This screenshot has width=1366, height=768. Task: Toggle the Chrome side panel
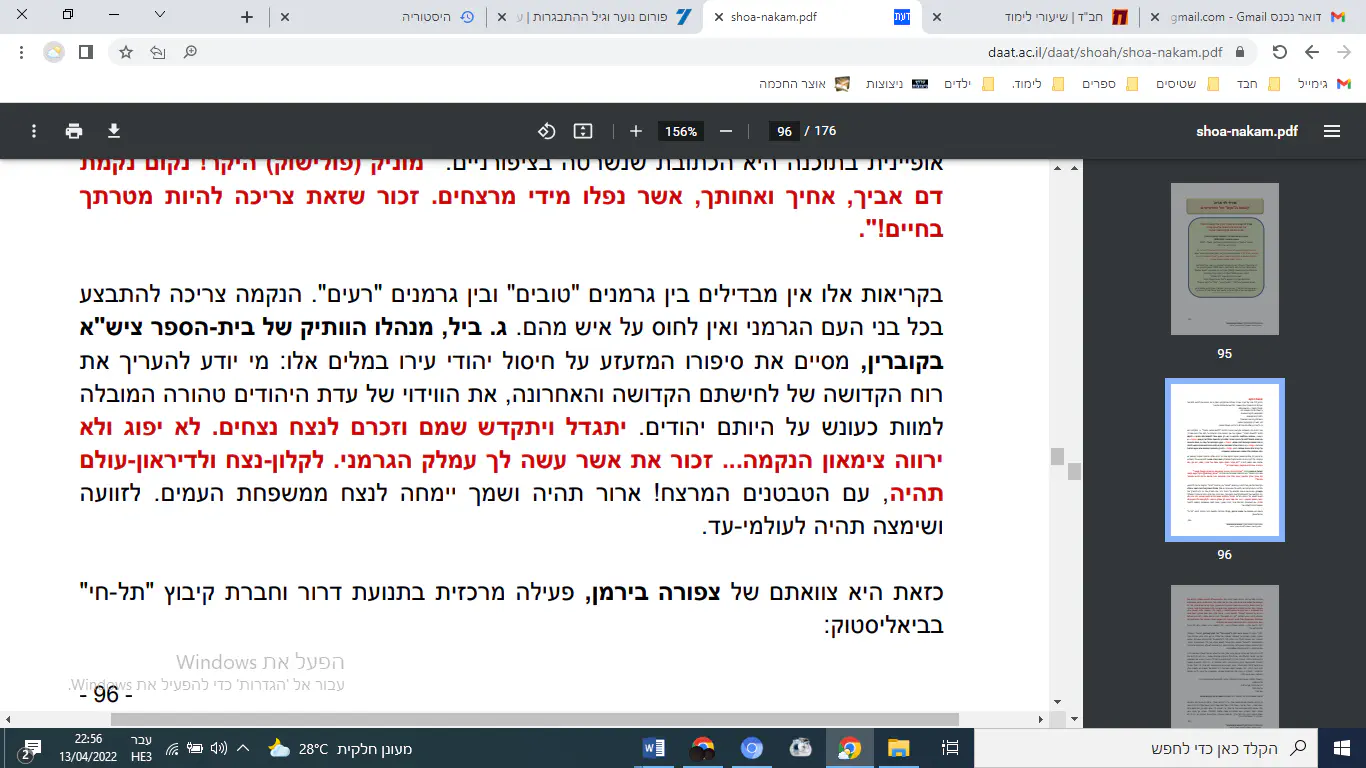86,52
